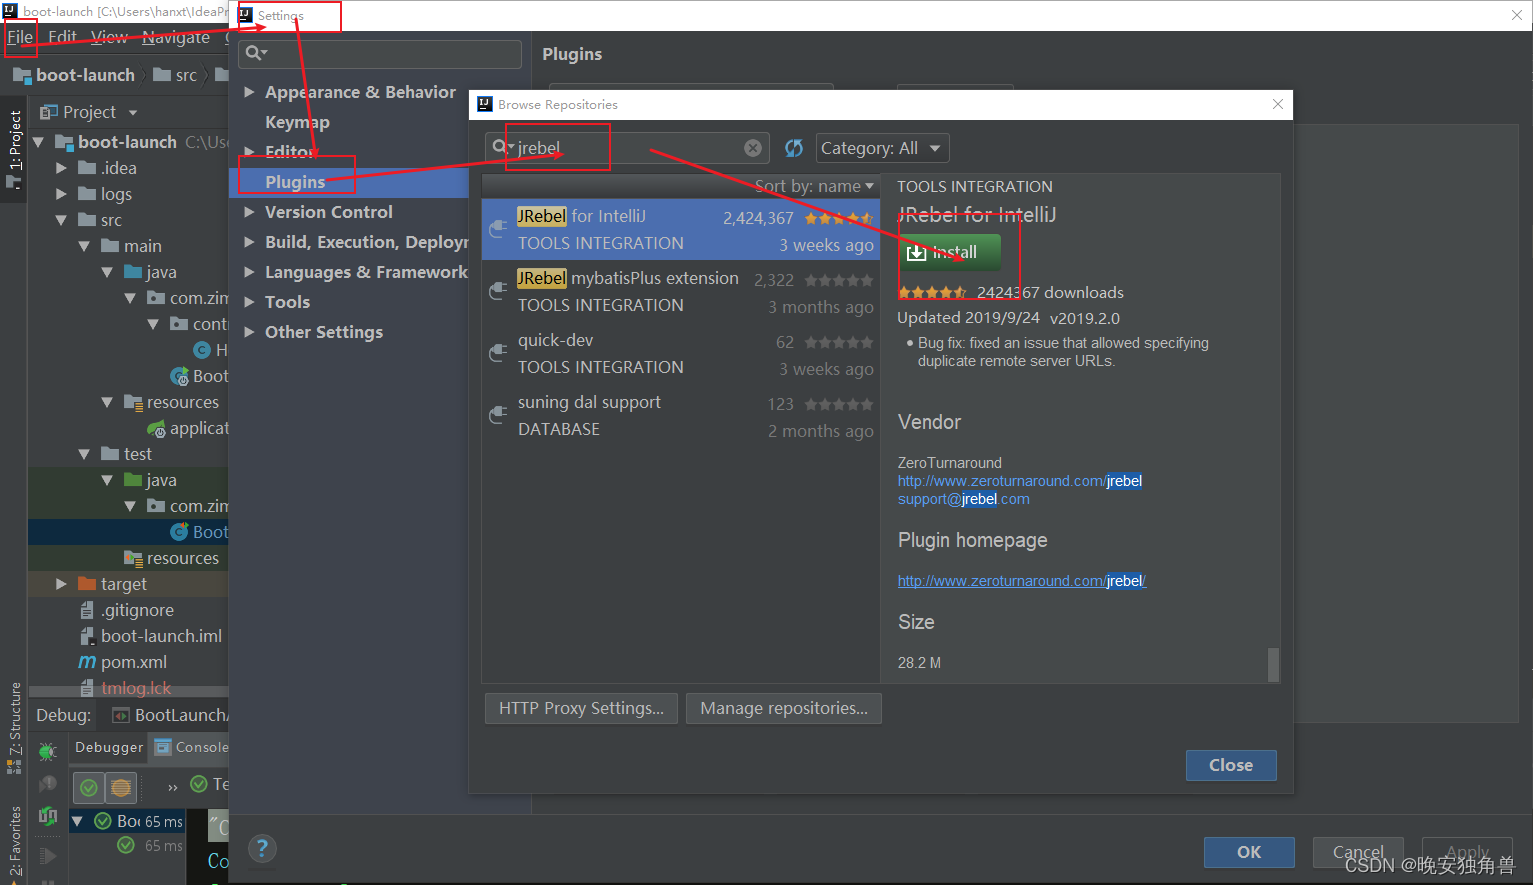Click the plugin details scrollbar

click(x=1273, y=664)
